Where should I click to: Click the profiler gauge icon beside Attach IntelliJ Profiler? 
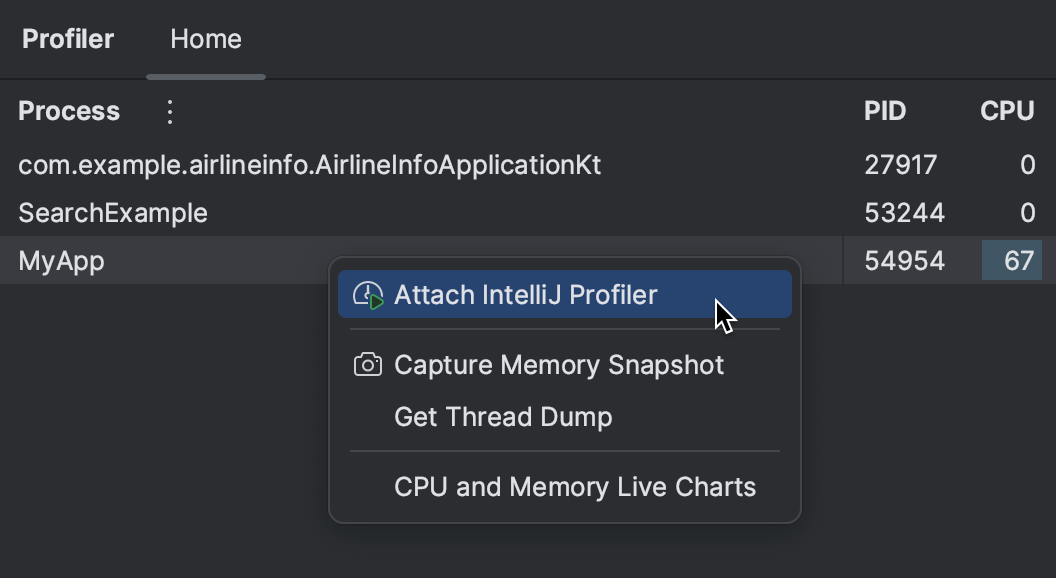tap(368, 294)
